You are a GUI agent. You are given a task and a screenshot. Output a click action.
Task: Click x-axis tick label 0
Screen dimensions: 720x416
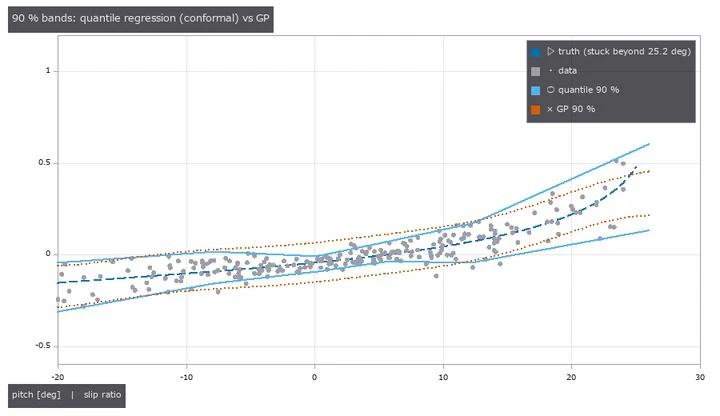(315, 377)
